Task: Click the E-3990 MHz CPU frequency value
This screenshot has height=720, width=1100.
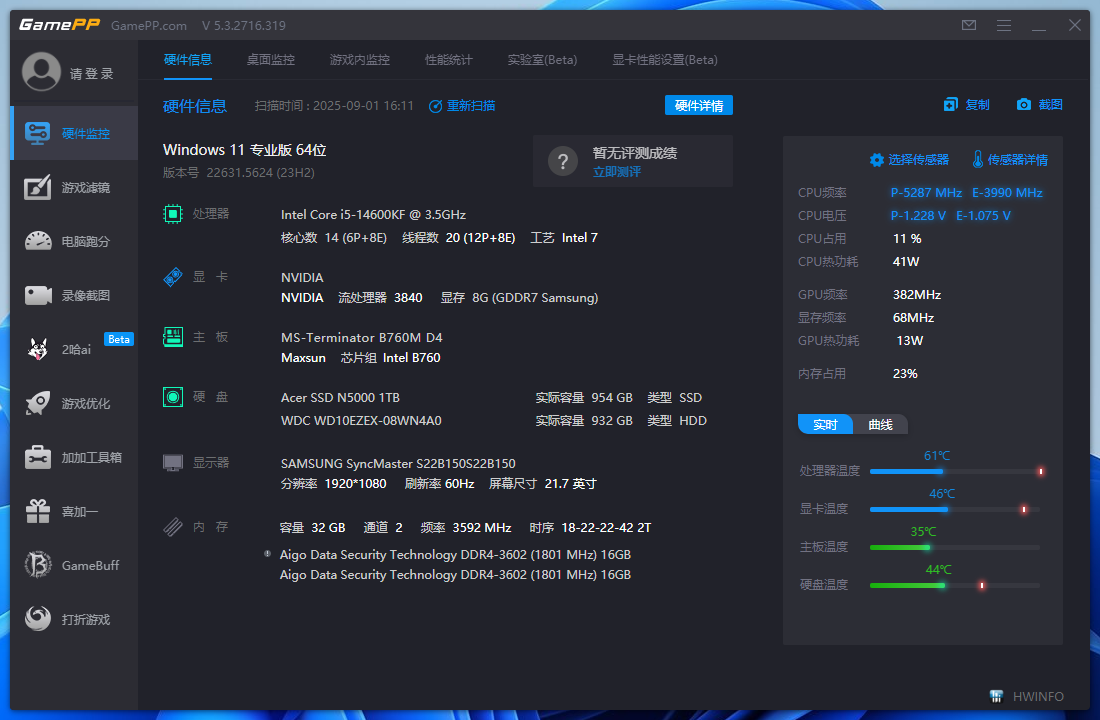Action: [1007, 192]
